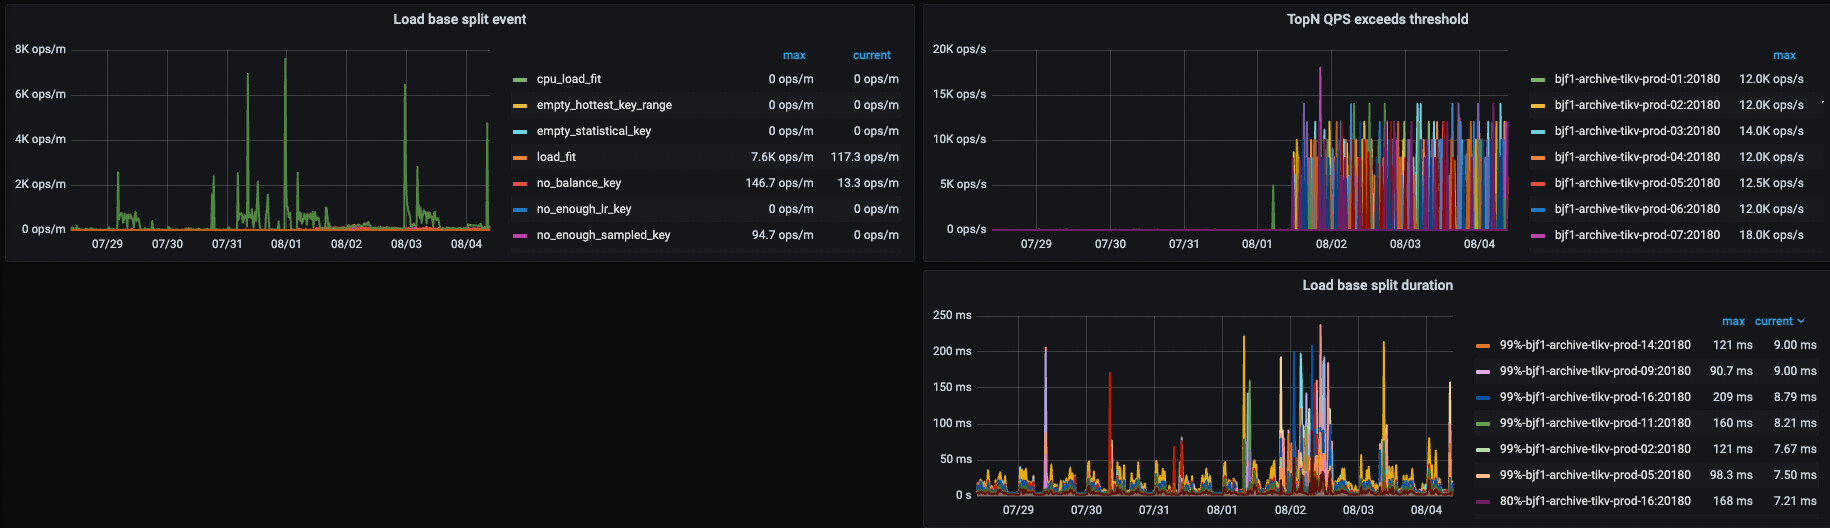Sort split event legend by current column
Screen dimensions: 1830x528
[x=871, y=55]
